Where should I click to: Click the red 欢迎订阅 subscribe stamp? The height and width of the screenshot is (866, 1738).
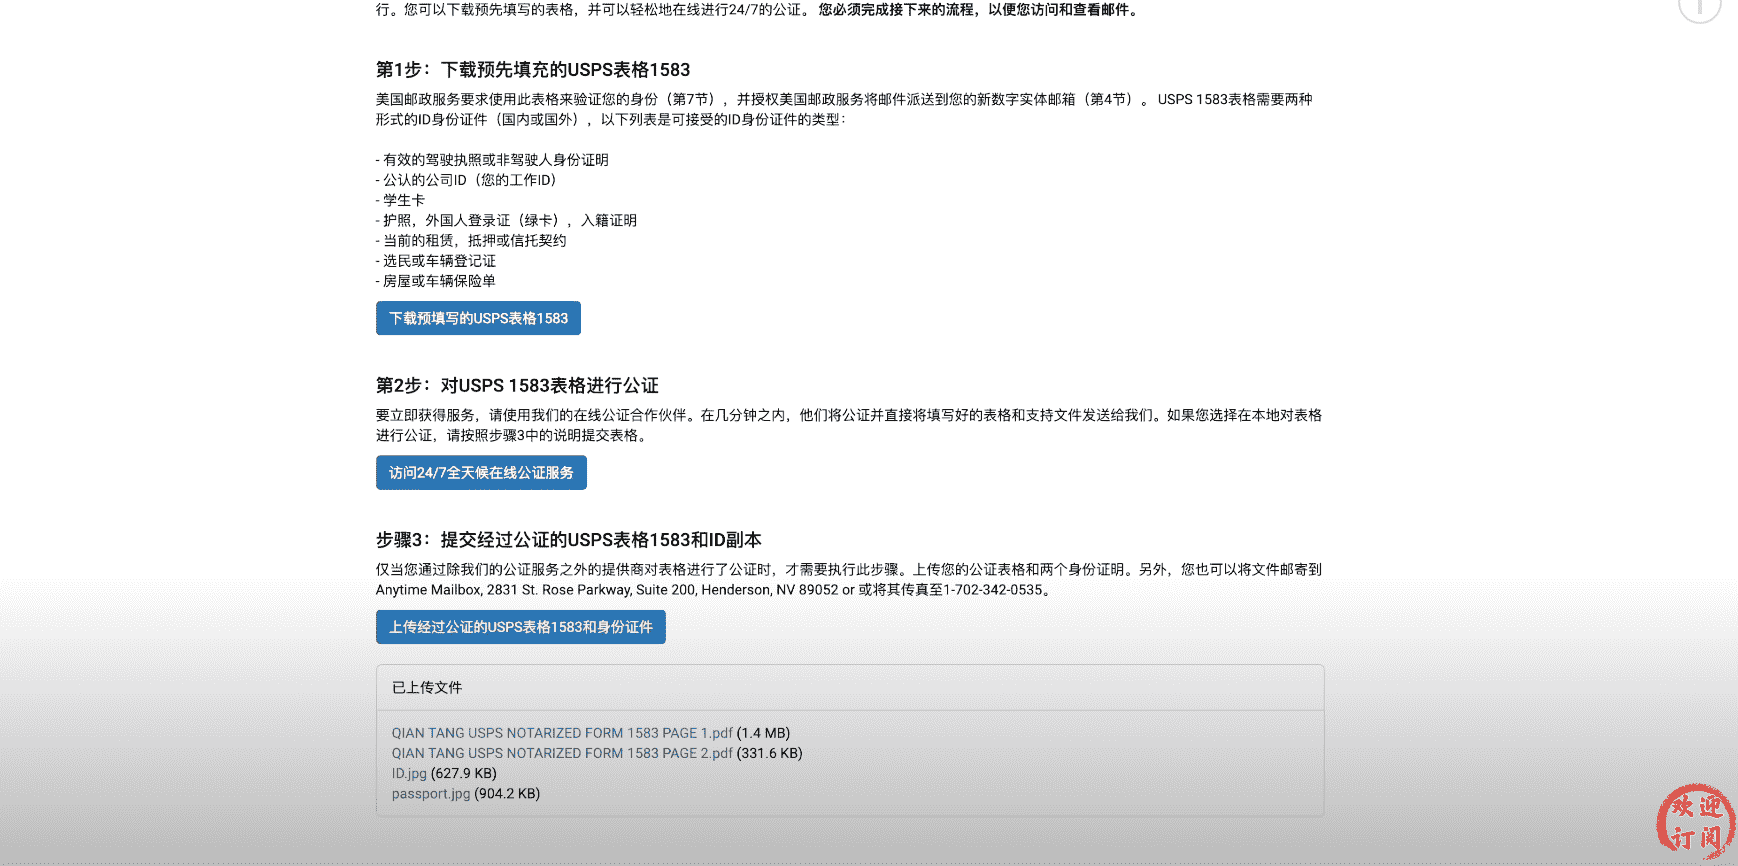click(1695, 820)
